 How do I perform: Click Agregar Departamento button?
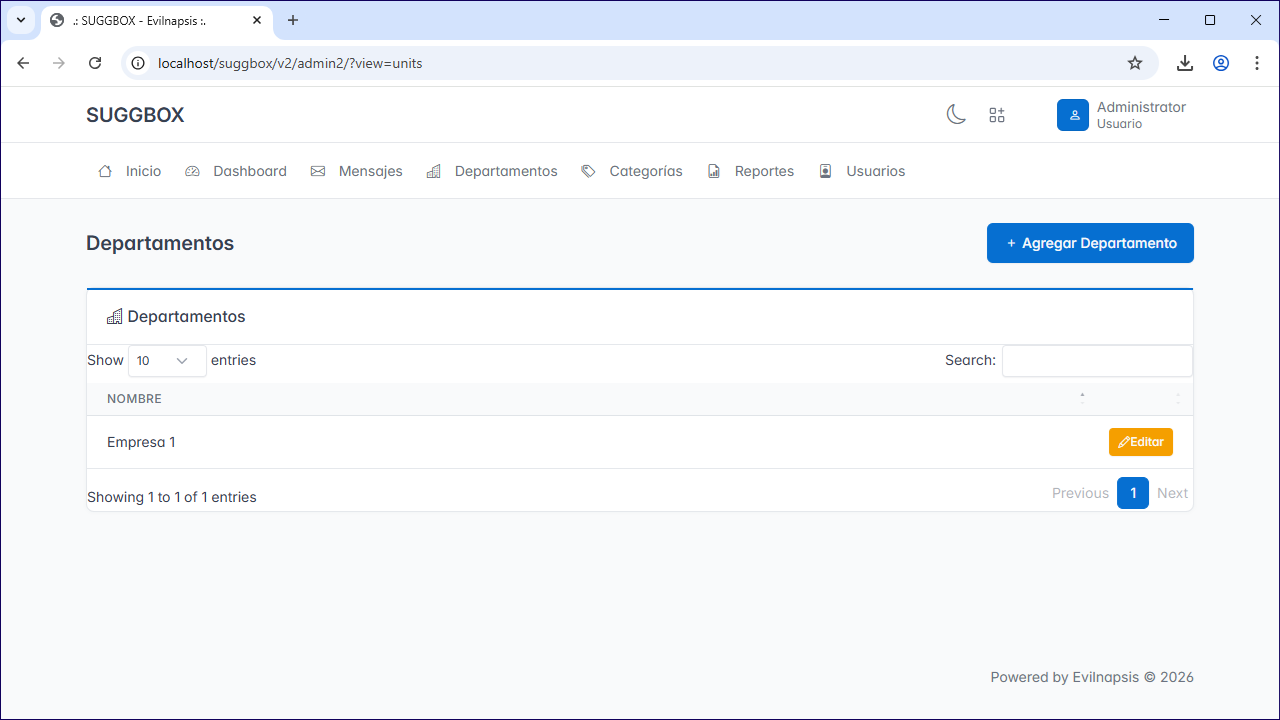point(1090,243)
